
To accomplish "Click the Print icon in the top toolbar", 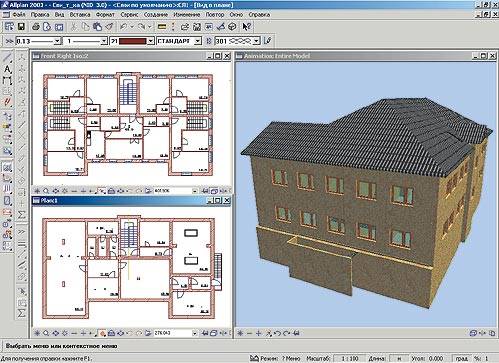I will [x=36, y=27].
